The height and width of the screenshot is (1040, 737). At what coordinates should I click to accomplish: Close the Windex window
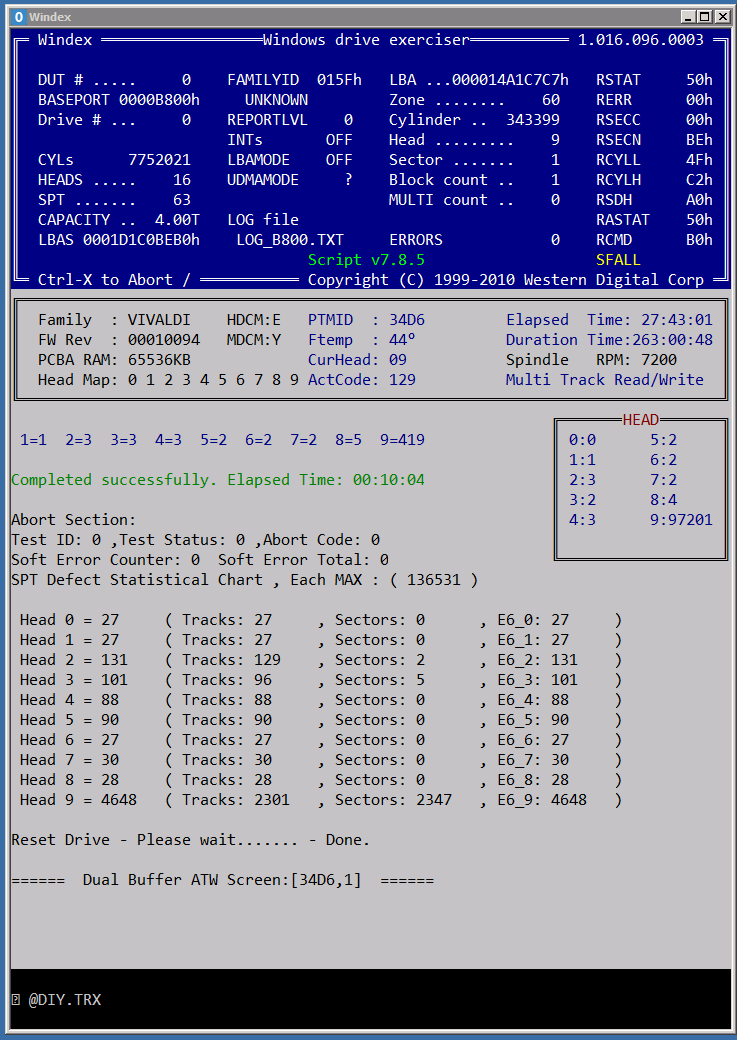click(722, 17)
